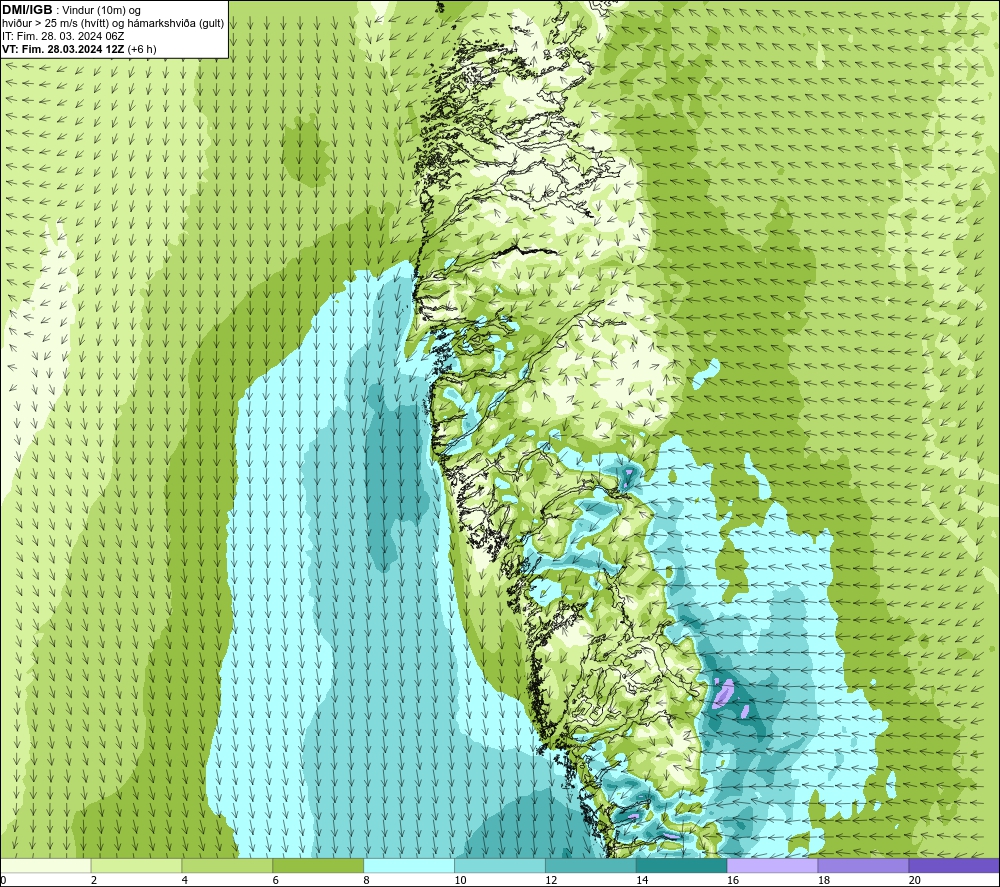Click the scale label '6'
The width and height of the screenshot is (1000, 887).
click(x=276, y=880)
